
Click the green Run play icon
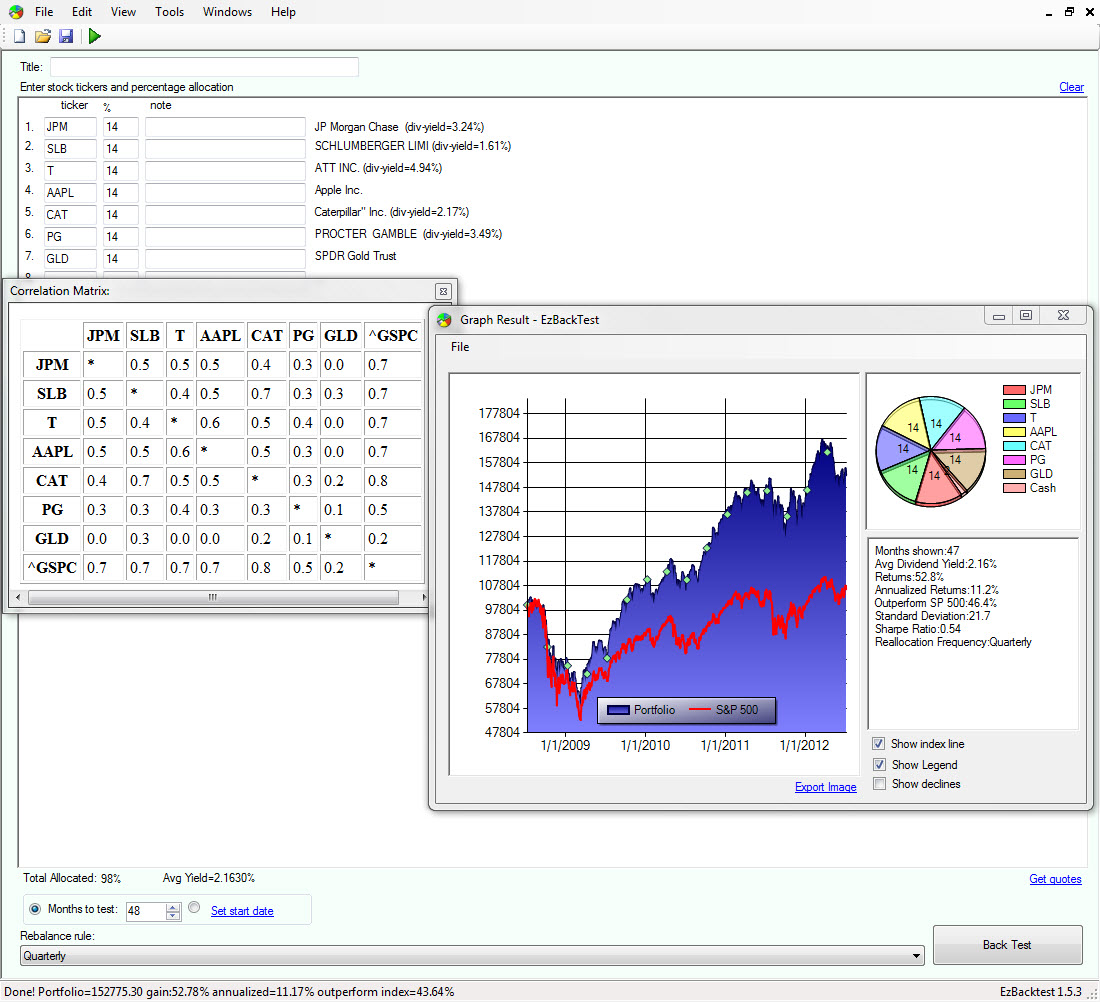94,36
